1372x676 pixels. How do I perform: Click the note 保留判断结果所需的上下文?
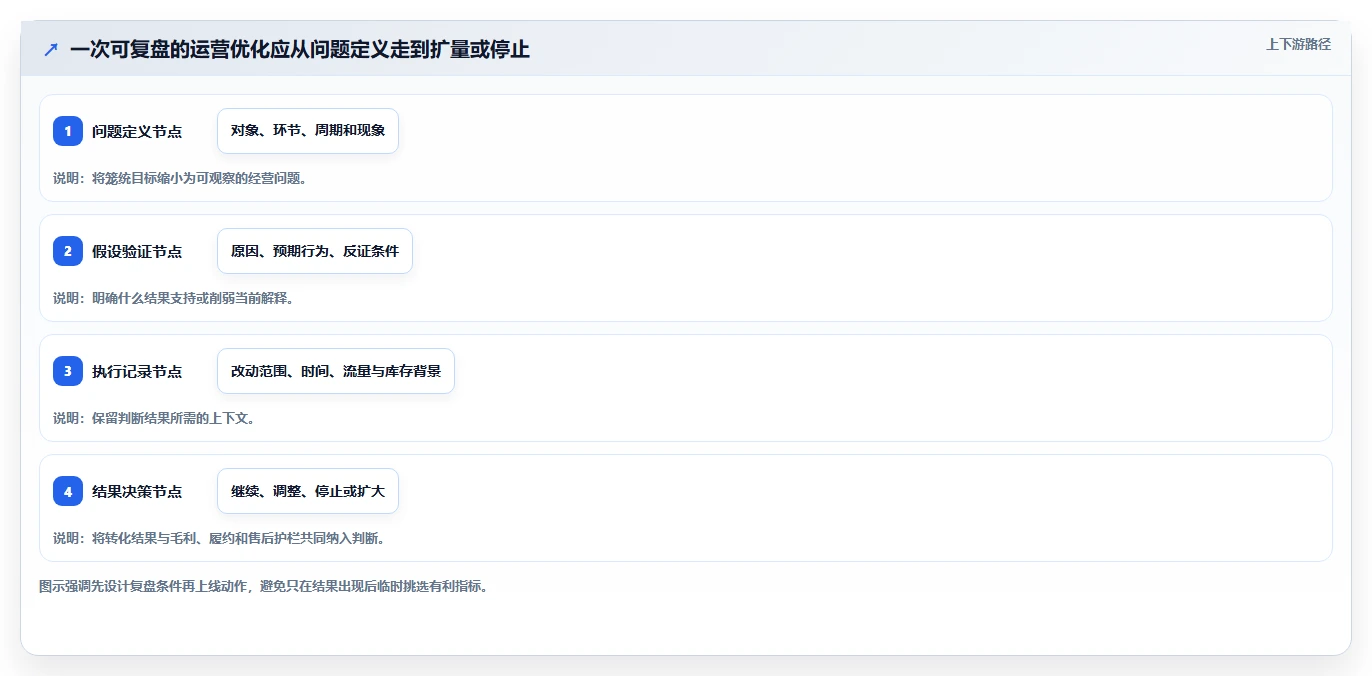coord(153,418)
